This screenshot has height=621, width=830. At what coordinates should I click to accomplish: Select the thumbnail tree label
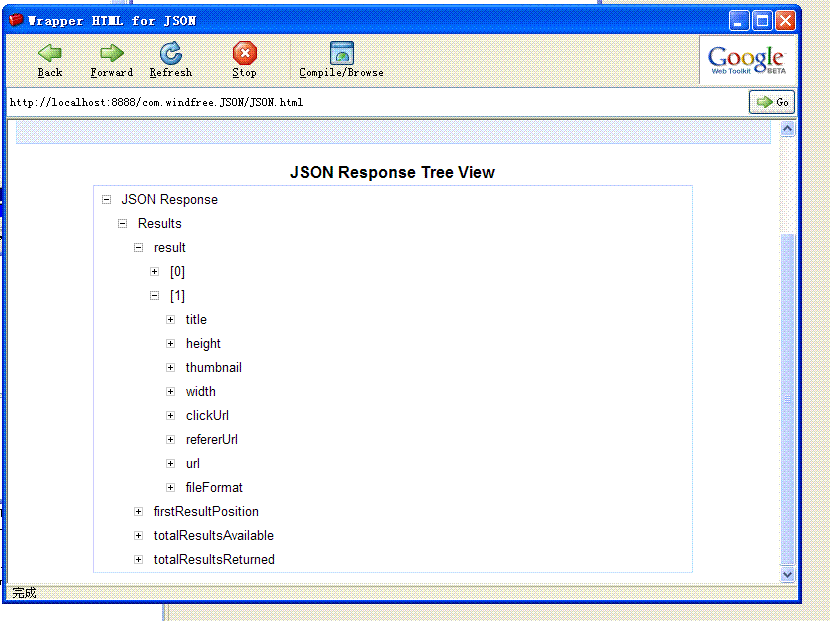click(213, 367)
